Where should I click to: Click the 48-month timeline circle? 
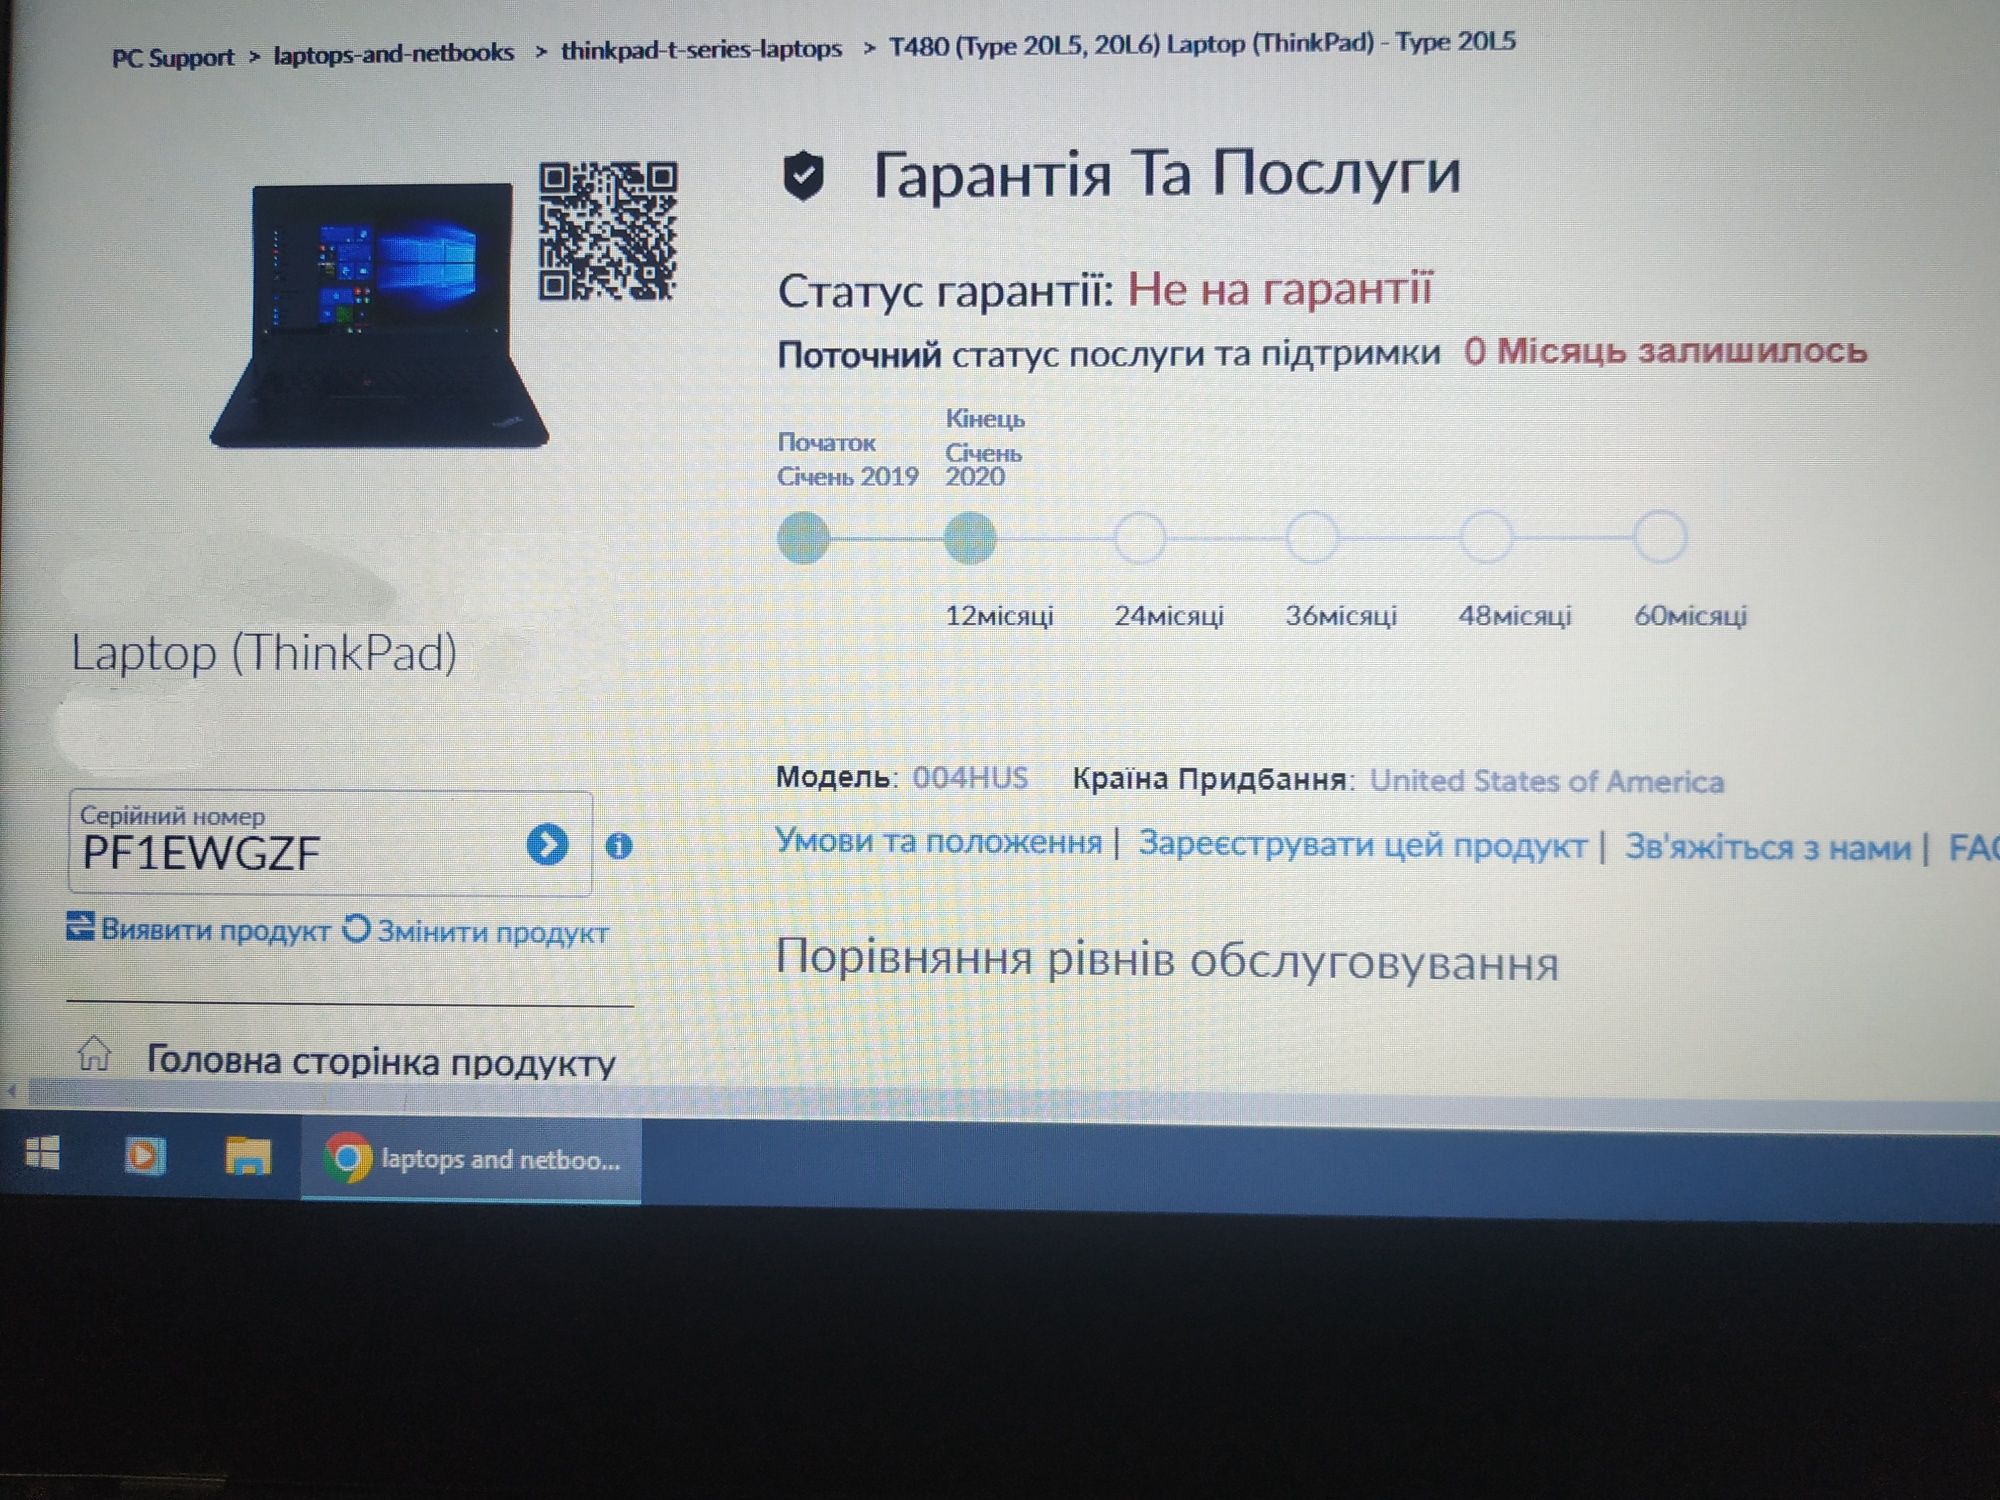click(1486, 537)
